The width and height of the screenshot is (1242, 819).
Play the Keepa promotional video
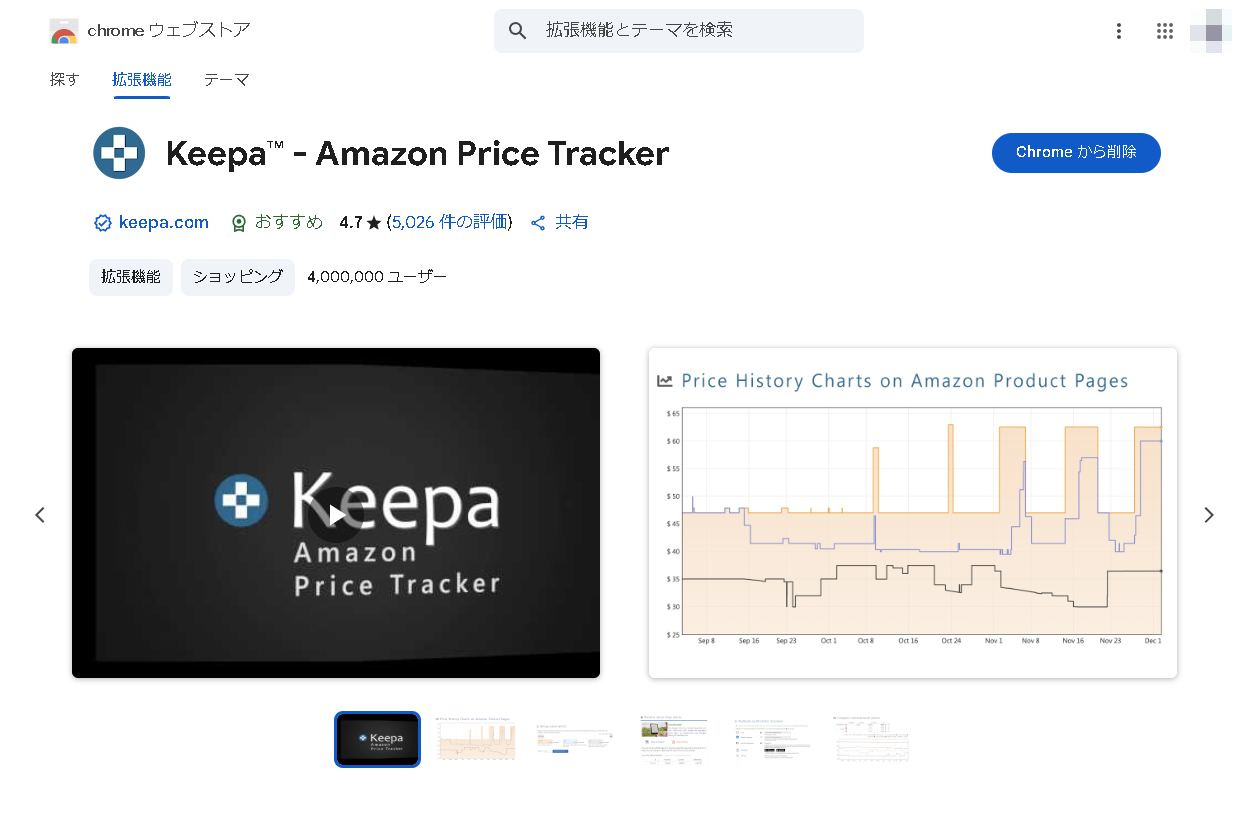point(335,513)
